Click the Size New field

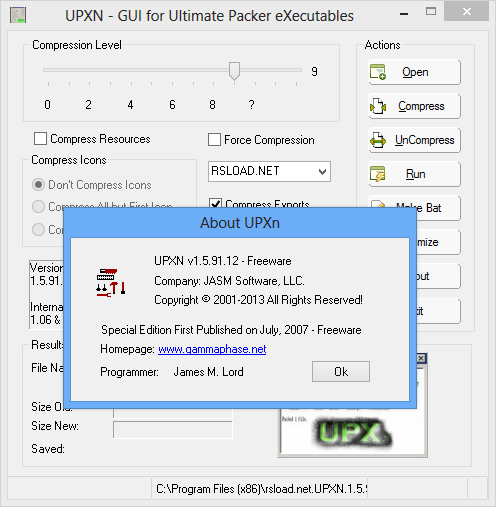173,430
